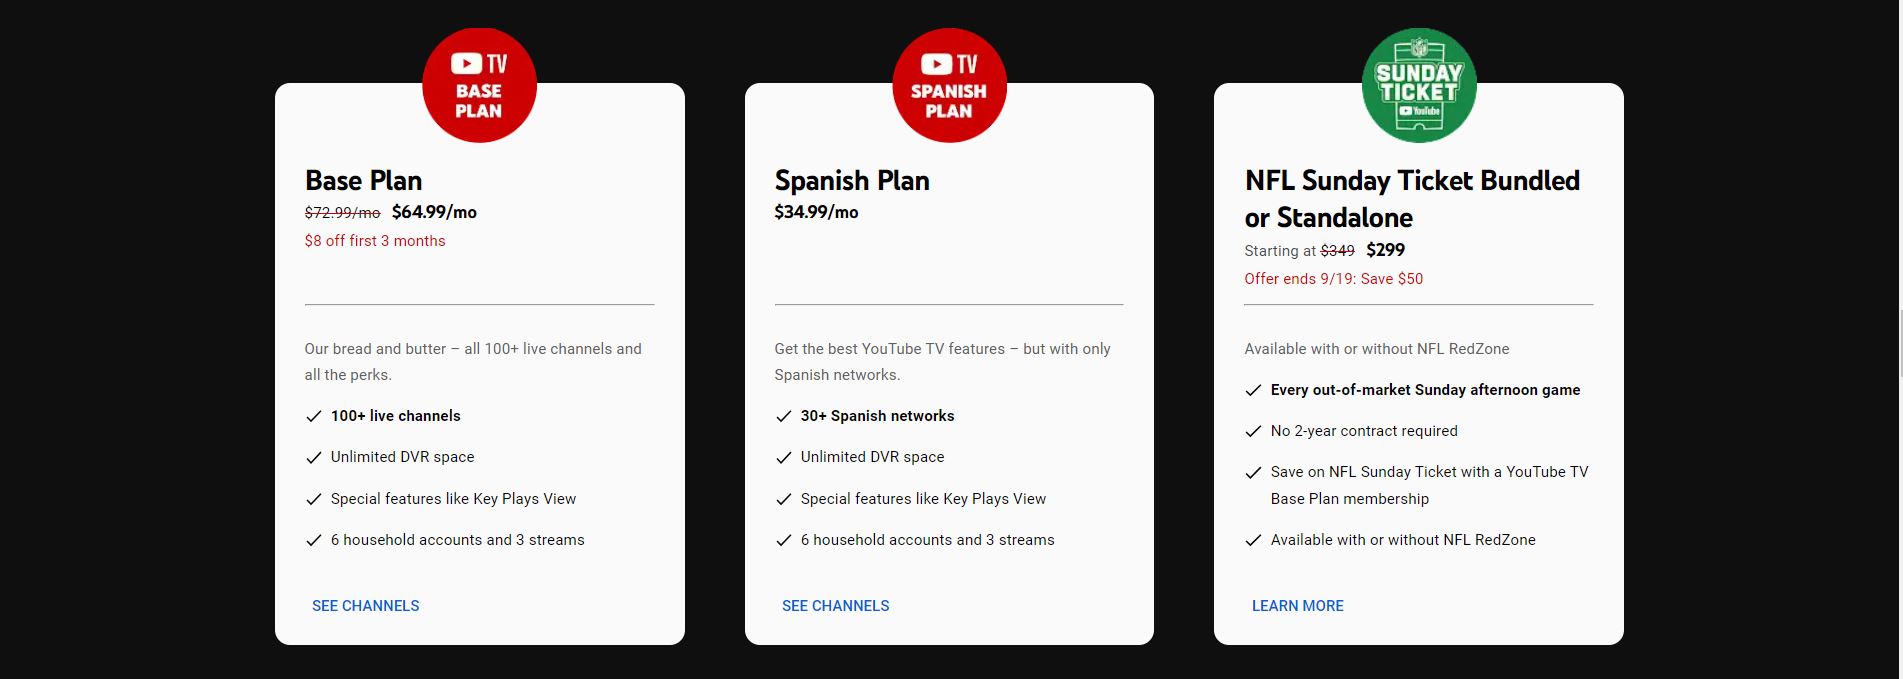Click the strikethrough $349 price
The height and width of the screenshot is (679, 1903).
coord(1336,251)
